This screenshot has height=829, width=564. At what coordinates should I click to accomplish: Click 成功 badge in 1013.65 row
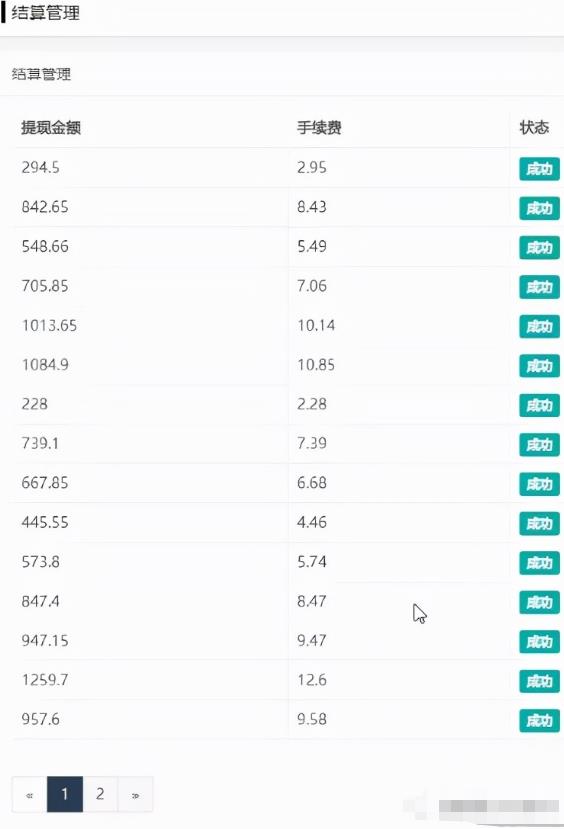pyautogui.click(x=539, y=326)
